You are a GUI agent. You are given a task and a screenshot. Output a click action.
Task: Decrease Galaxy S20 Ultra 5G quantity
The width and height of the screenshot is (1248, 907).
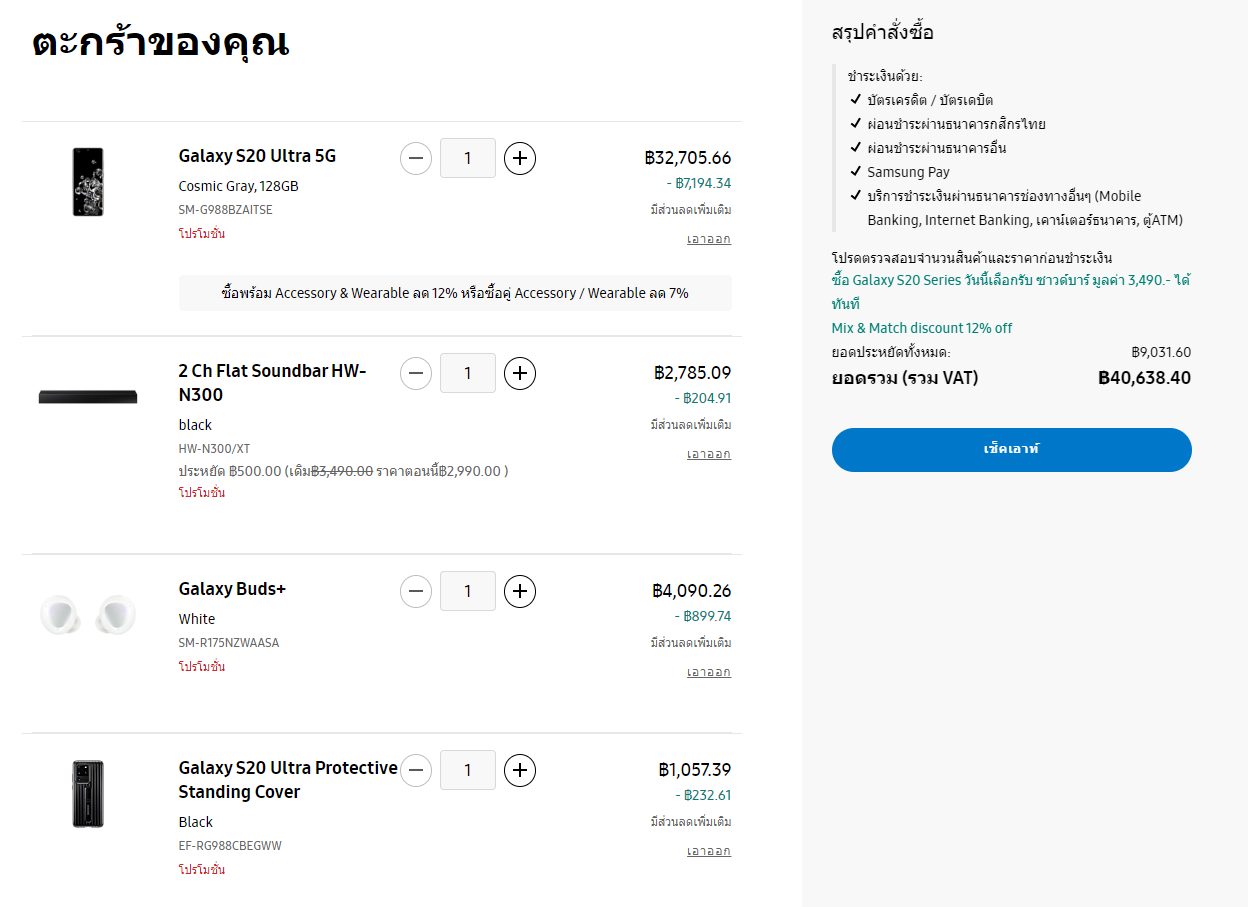[x=416, y=158]
